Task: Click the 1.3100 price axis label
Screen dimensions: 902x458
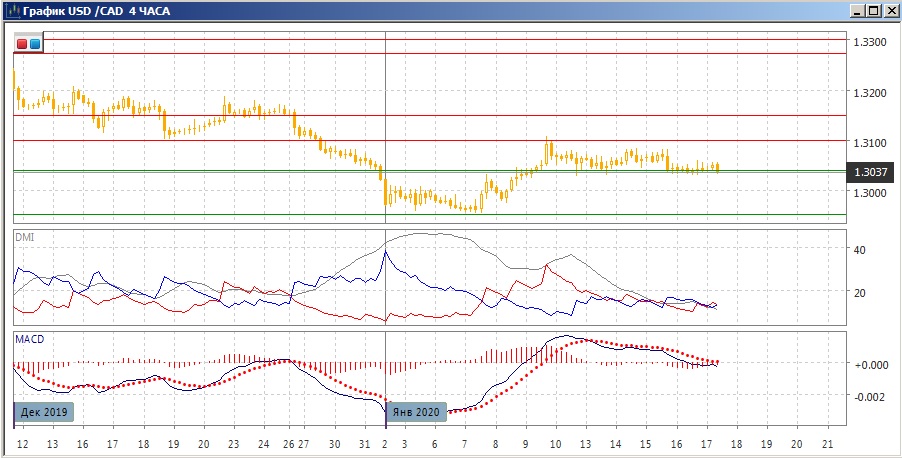Action: 869,142
